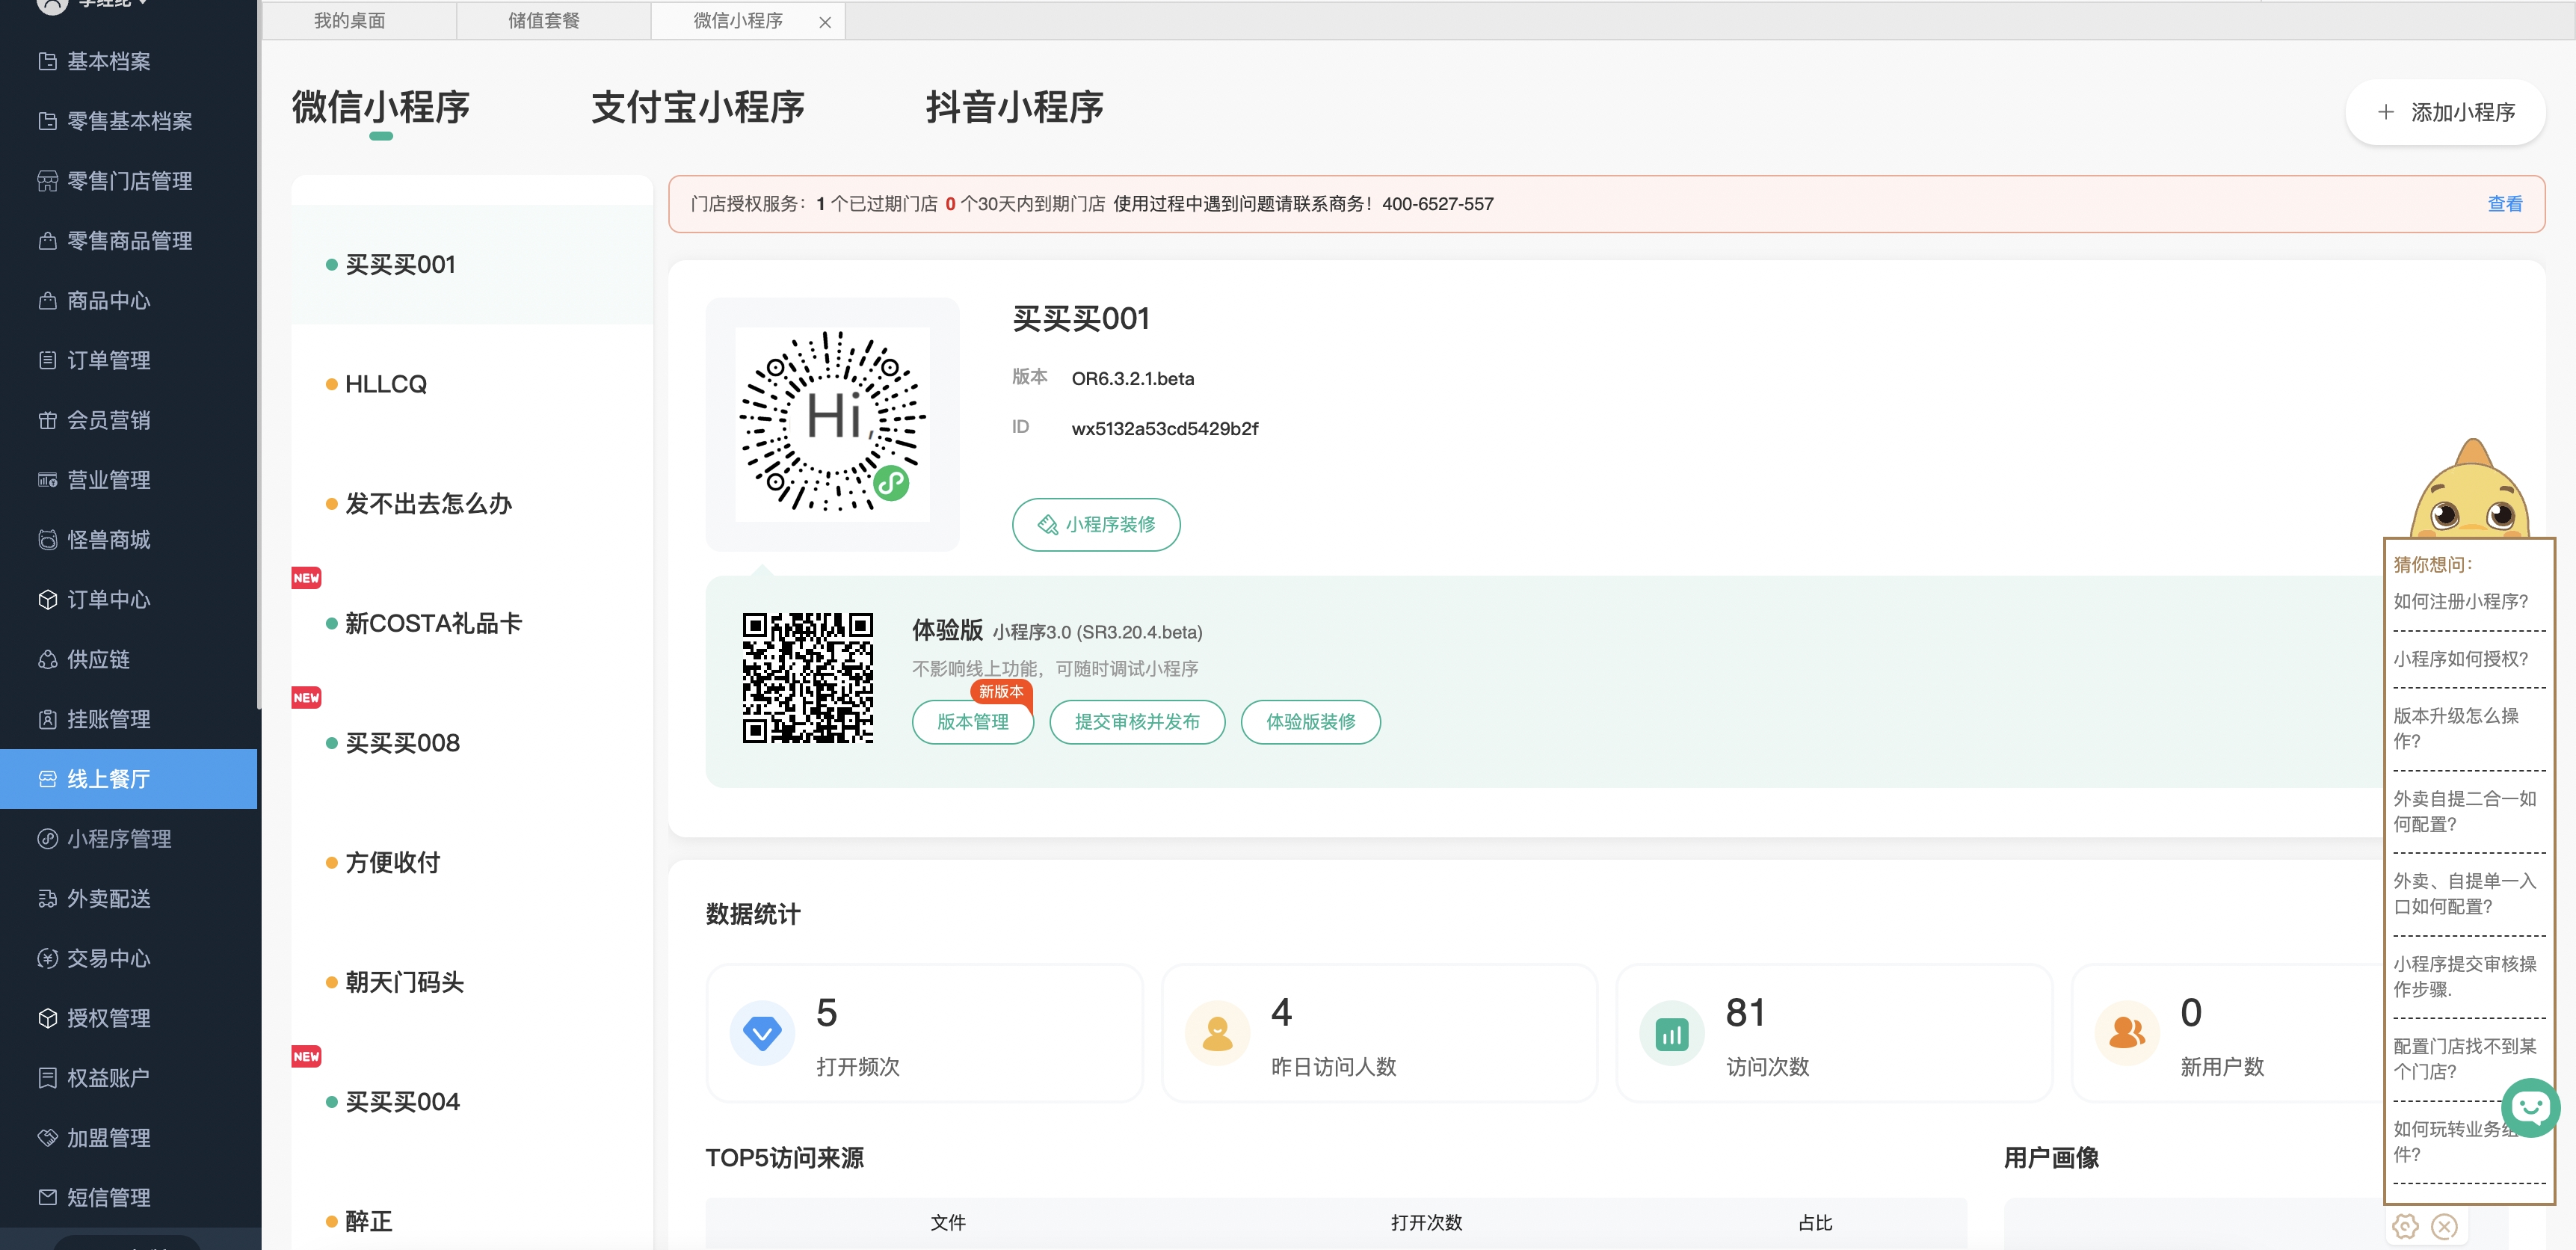The height and width of the screenshot is (1250, 2576).
Task: Open the green customer service chat bubble
Action: tap(2530, 1108)
